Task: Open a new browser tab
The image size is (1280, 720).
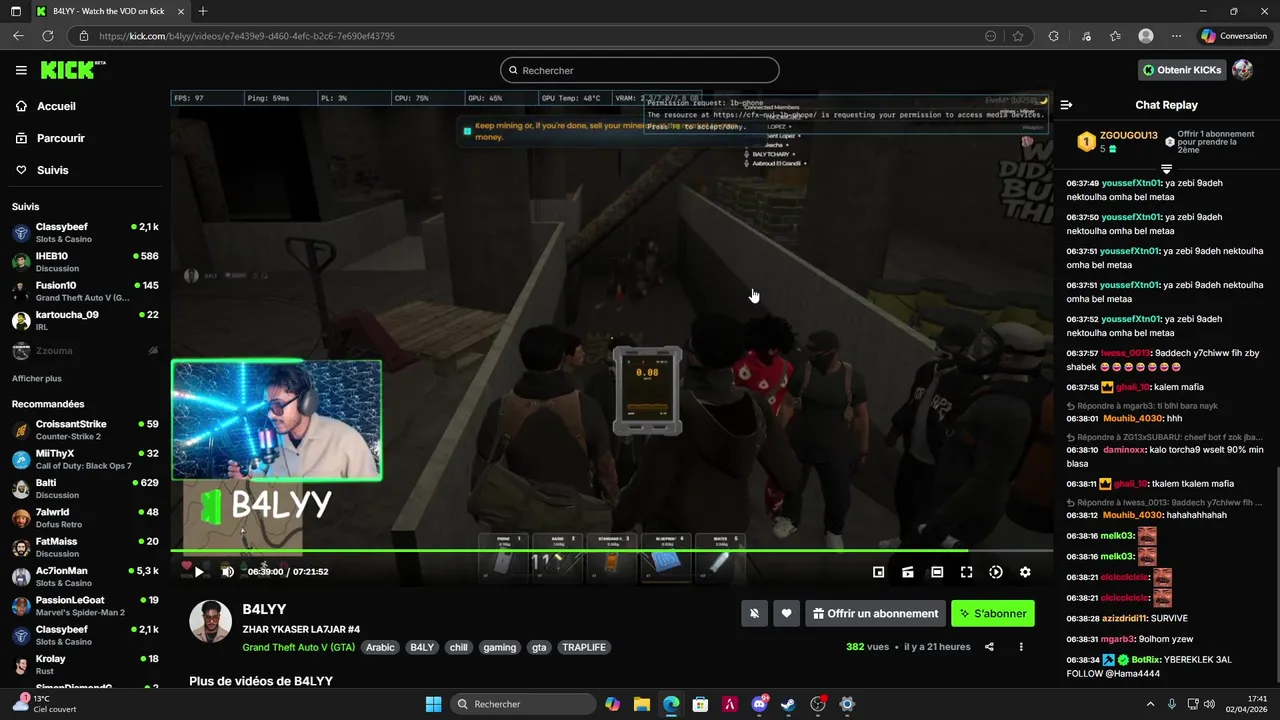Action: point(203,11)
